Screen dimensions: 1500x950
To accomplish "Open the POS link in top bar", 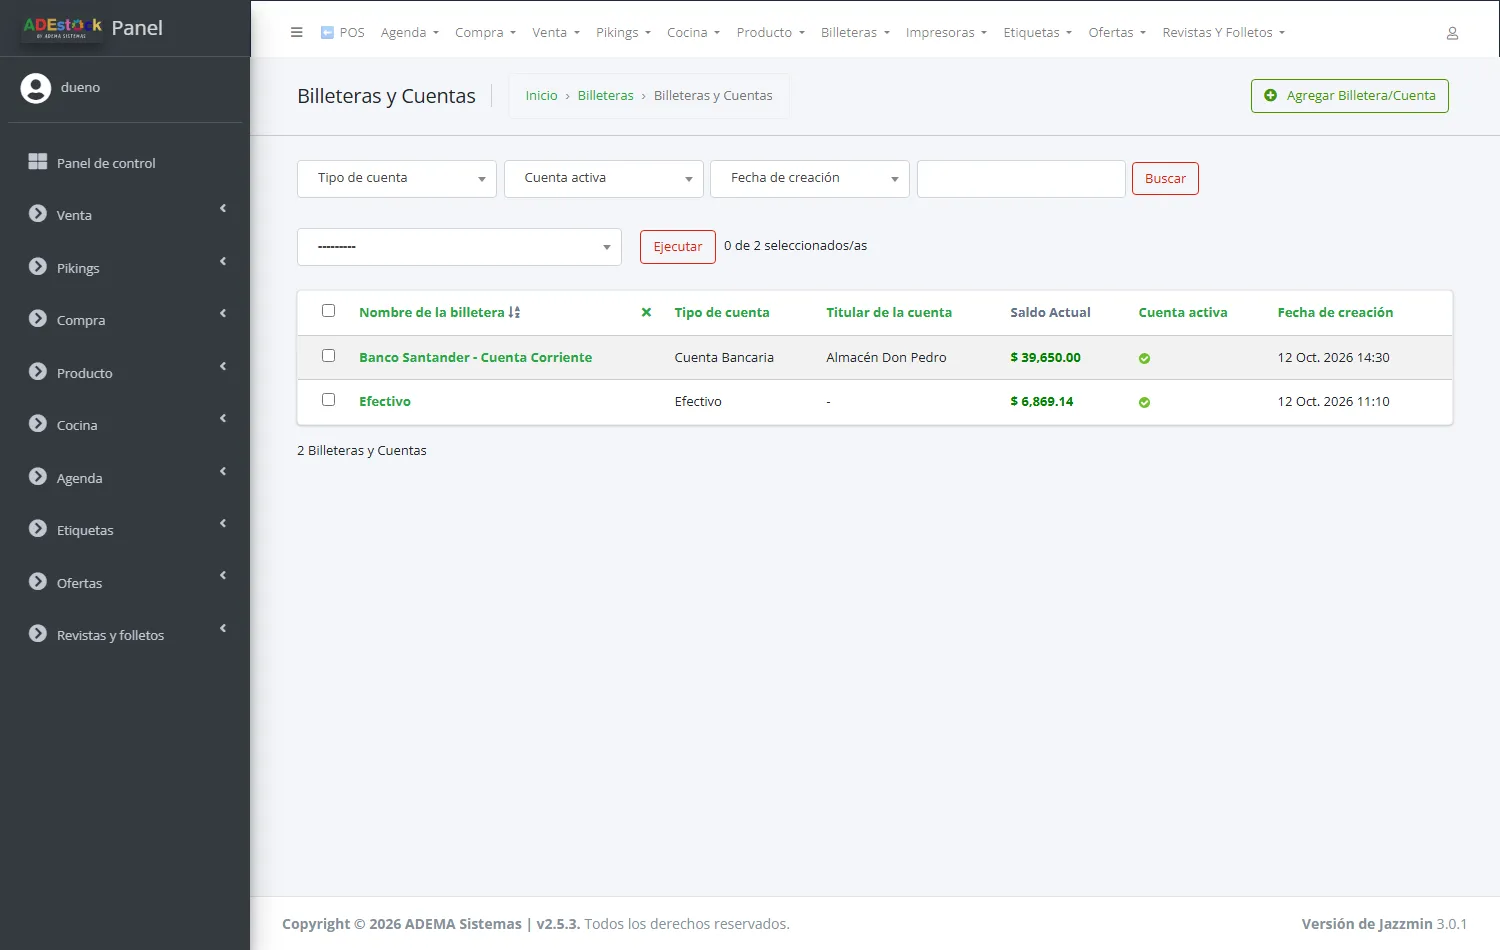I will point(342,33).
